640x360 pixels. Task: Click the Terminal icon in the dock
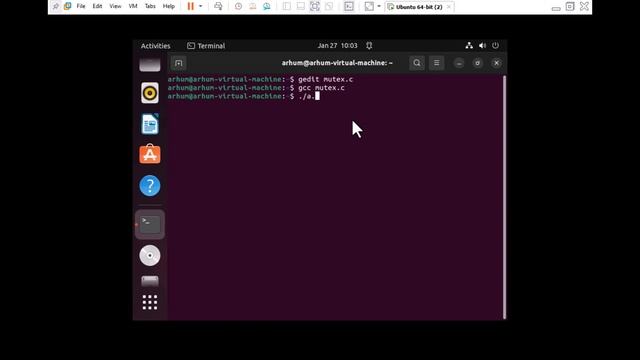(x=150, y=224)
